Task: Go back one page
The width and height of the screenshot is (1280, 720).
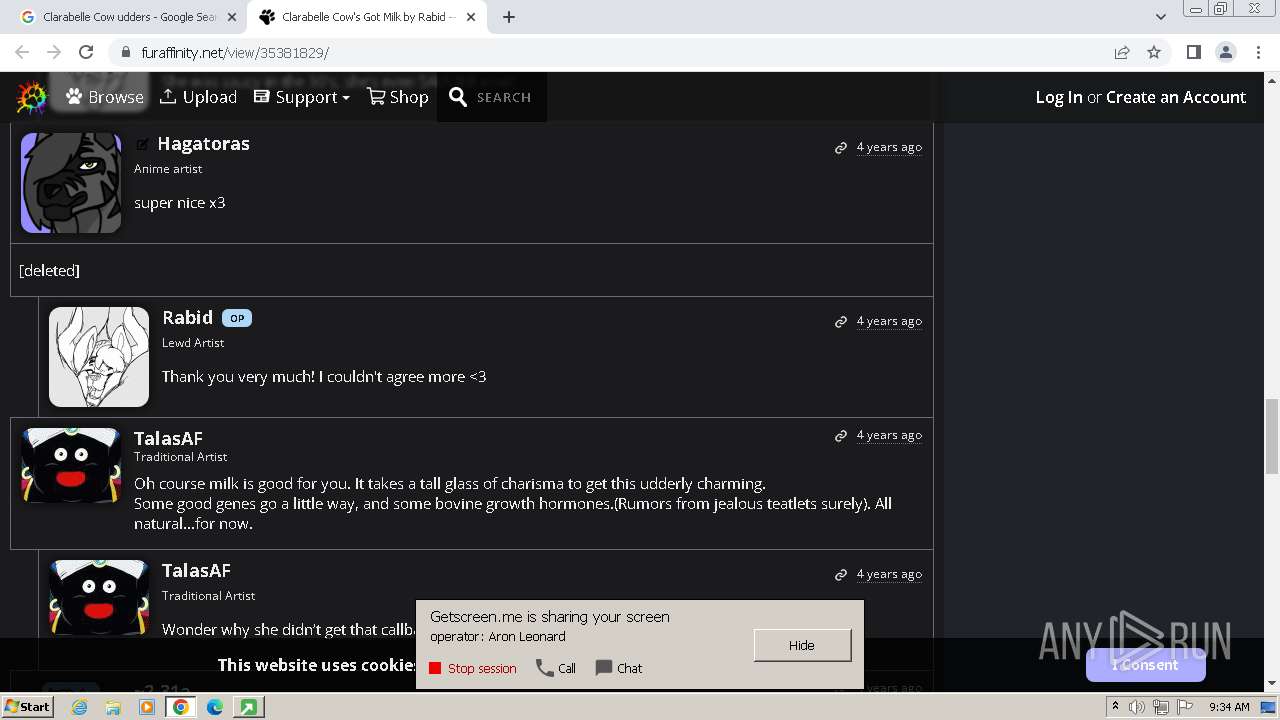Action: (22, 52)
